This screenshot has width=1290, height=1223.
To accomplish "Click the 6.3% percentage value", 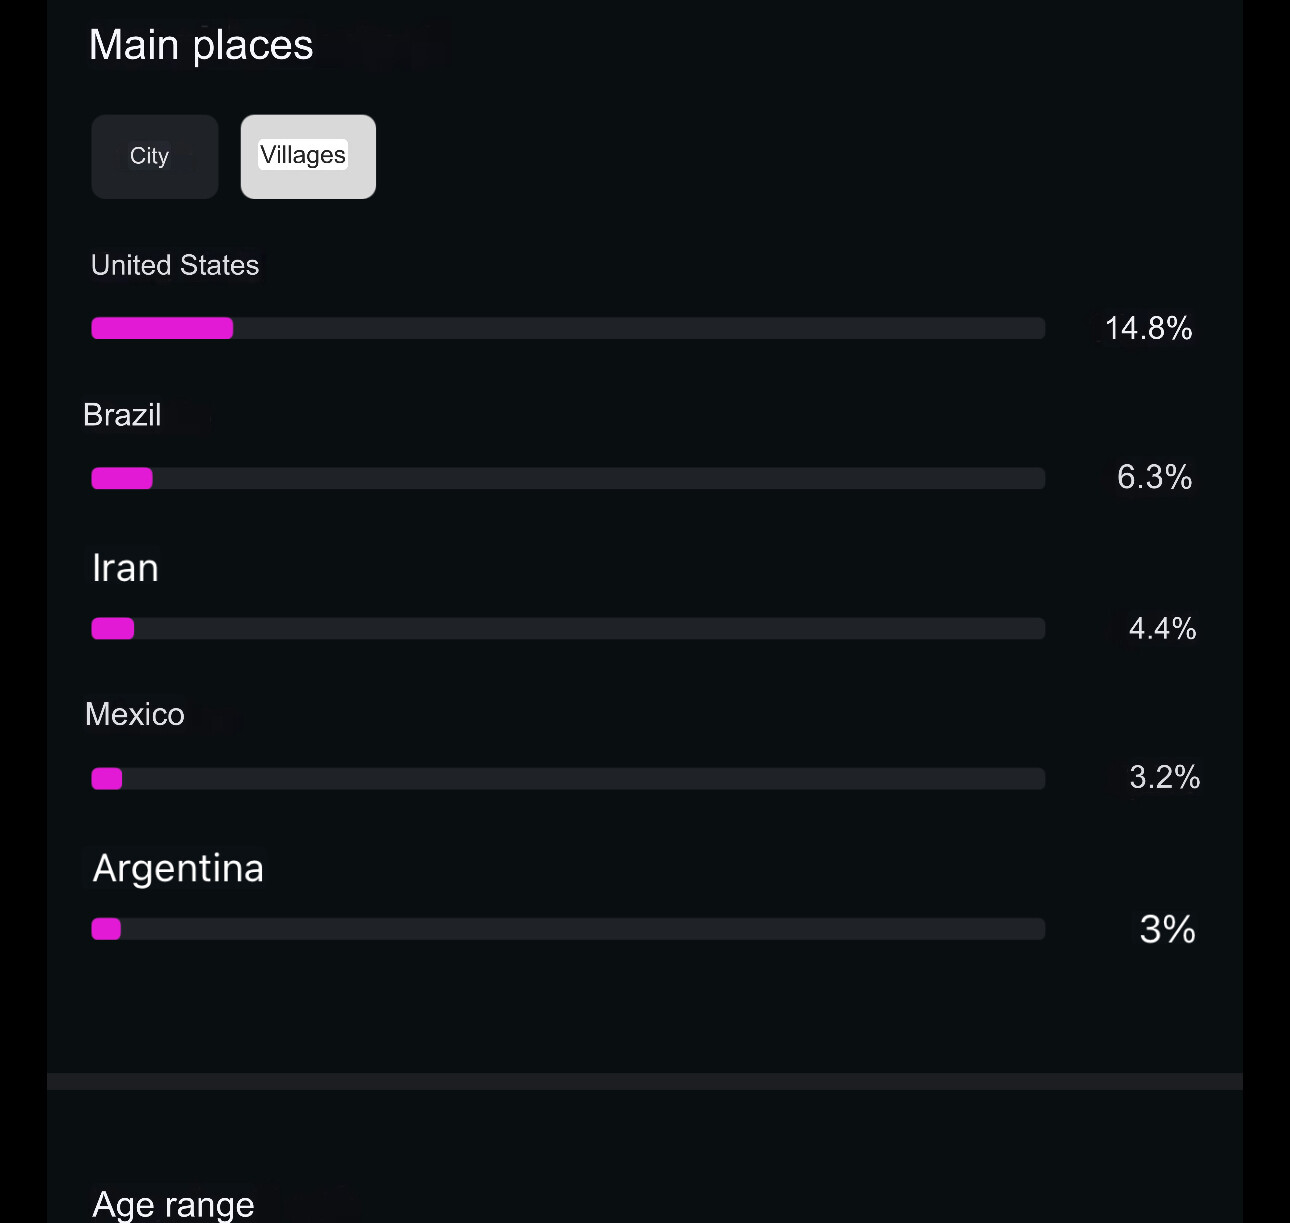I will pyautogui.click(x=1154, y=477).
